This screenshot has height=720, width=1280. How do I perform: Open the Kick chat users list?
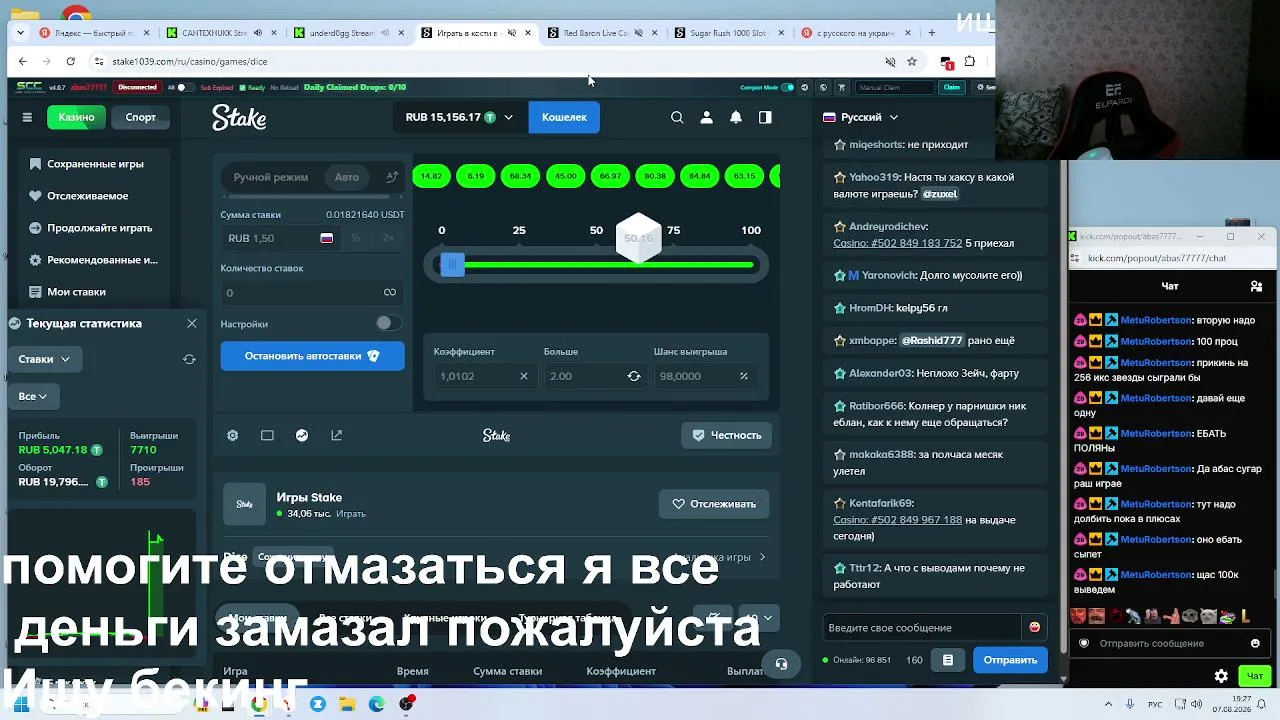[1256, 286]
